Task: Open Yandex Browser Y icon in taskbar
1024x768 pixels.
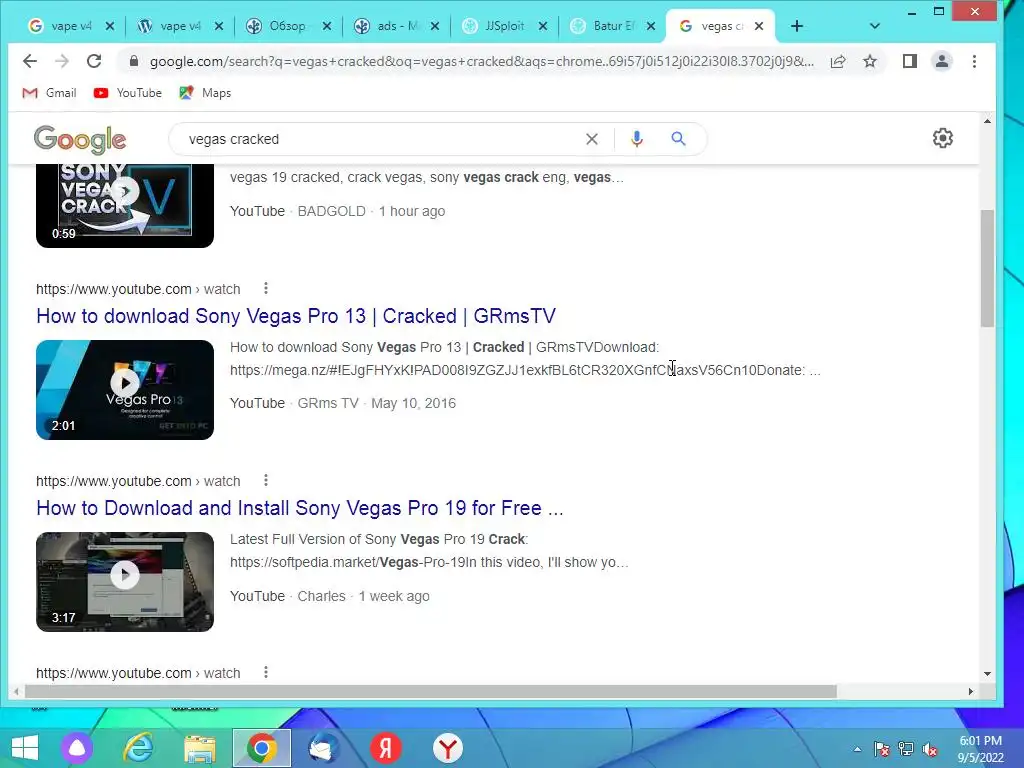Action: pos(448,748)
